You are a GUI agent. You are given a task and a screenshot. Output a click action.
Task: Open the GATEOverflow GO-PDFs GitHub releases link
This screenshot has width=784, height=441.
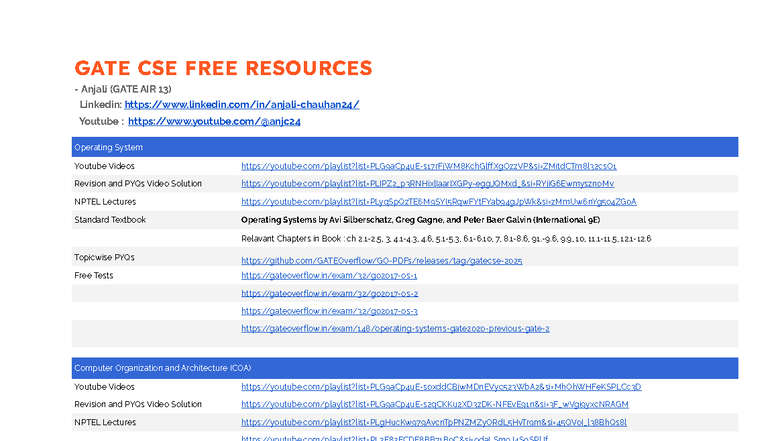(382, 260)
